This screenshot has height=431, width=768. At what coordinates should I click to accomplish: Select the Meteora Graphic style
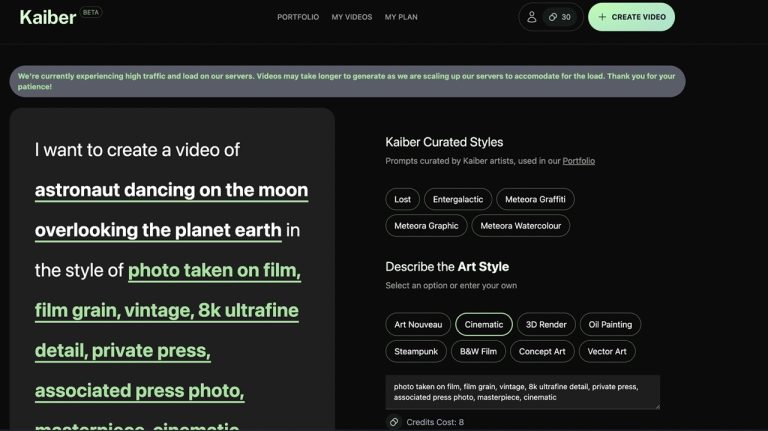426,226
